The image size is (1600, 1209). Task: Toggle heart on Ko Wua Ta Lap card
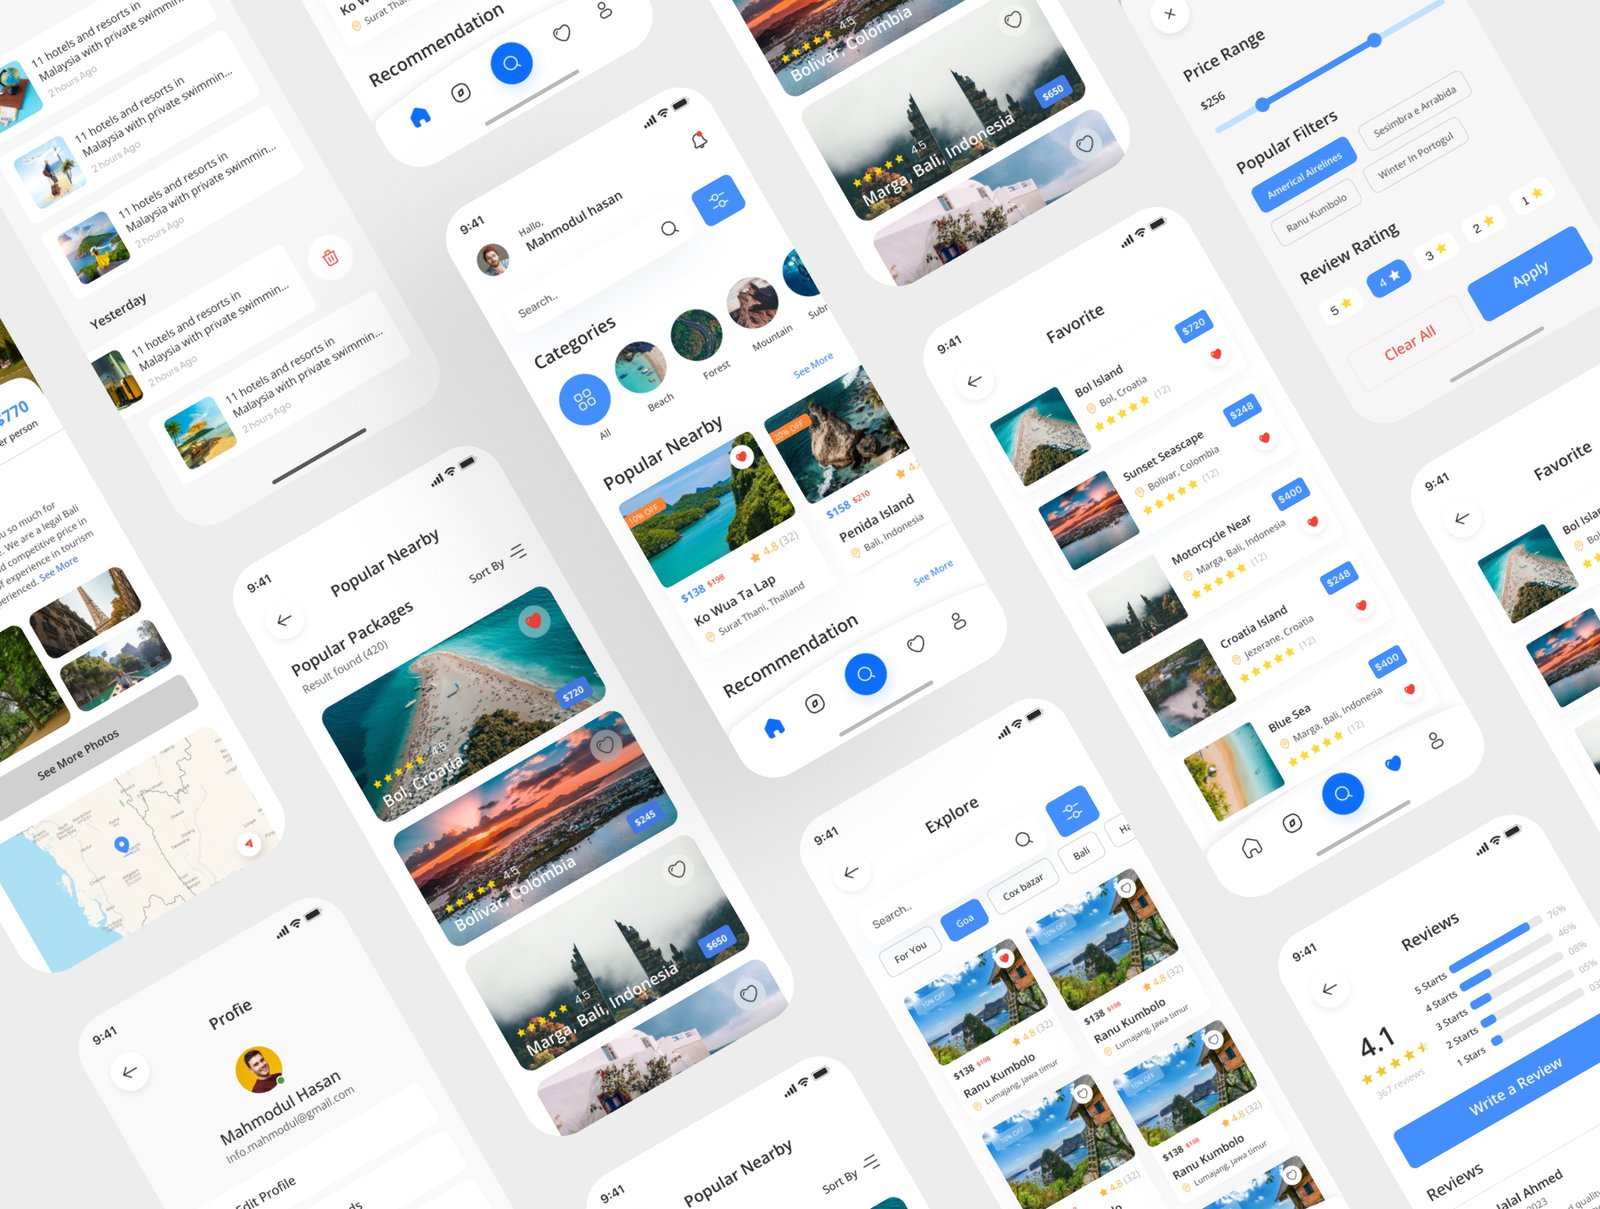point(741,457)
